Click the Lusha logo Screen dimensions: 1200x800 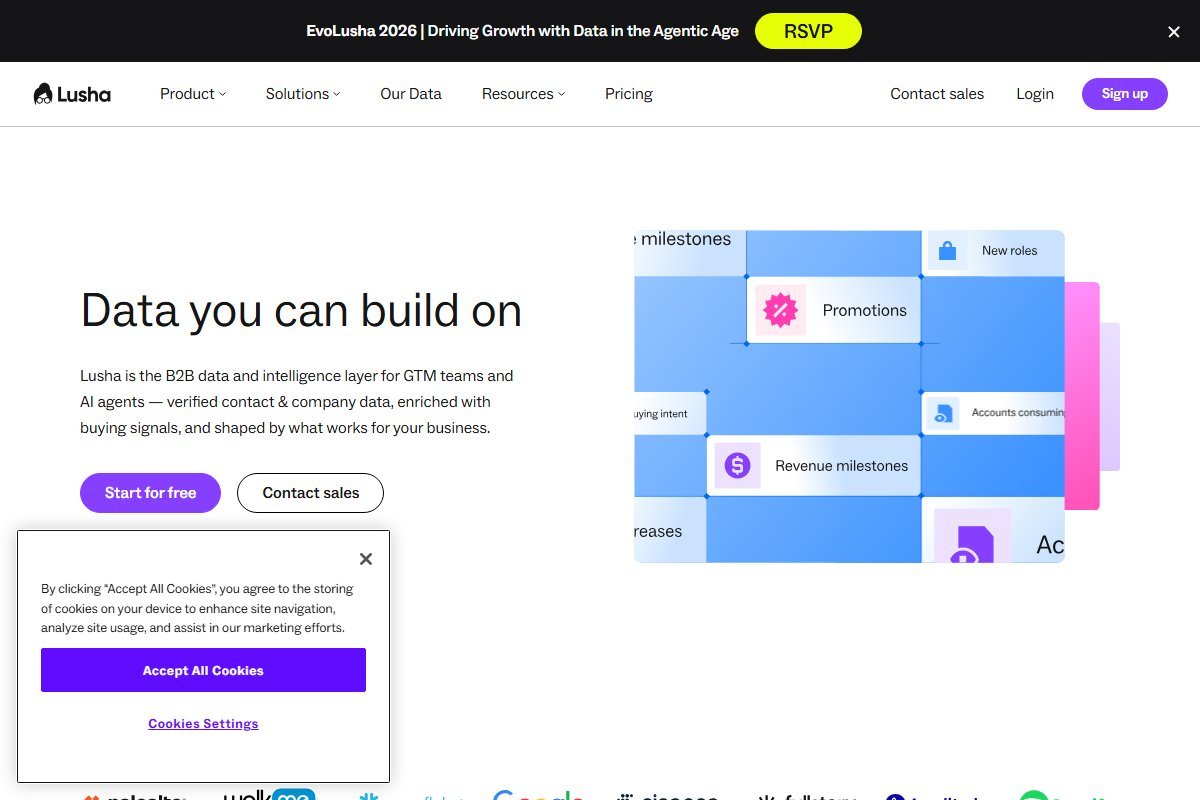[72, 94]
